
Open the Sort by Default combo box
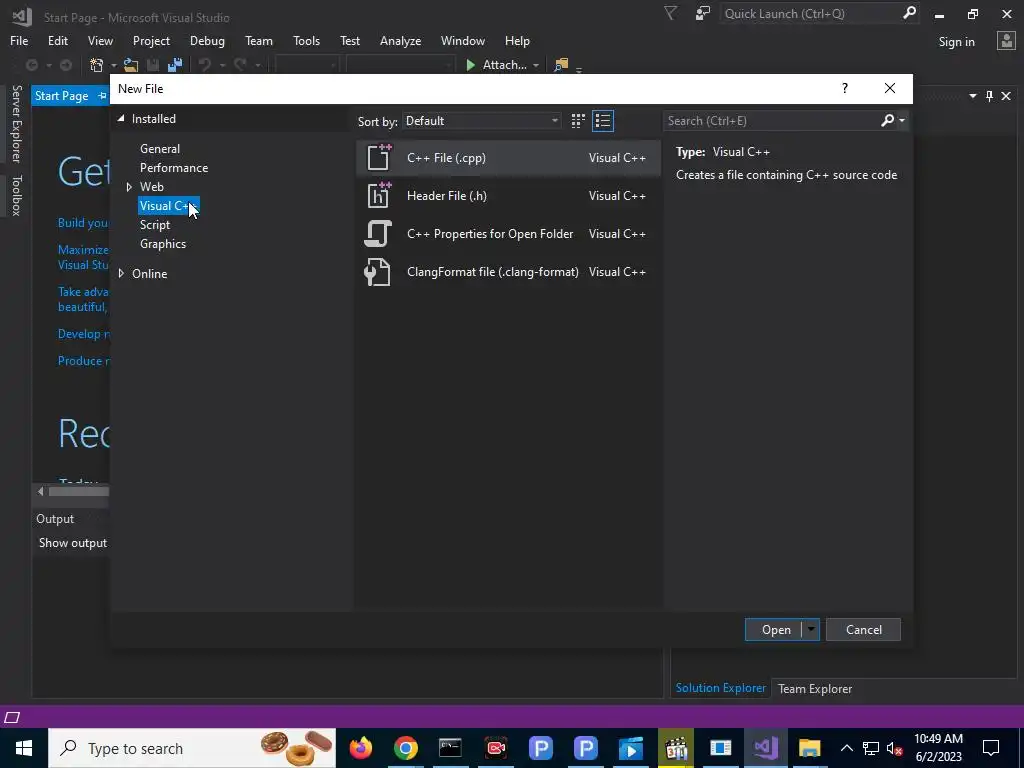click(481, 121)
